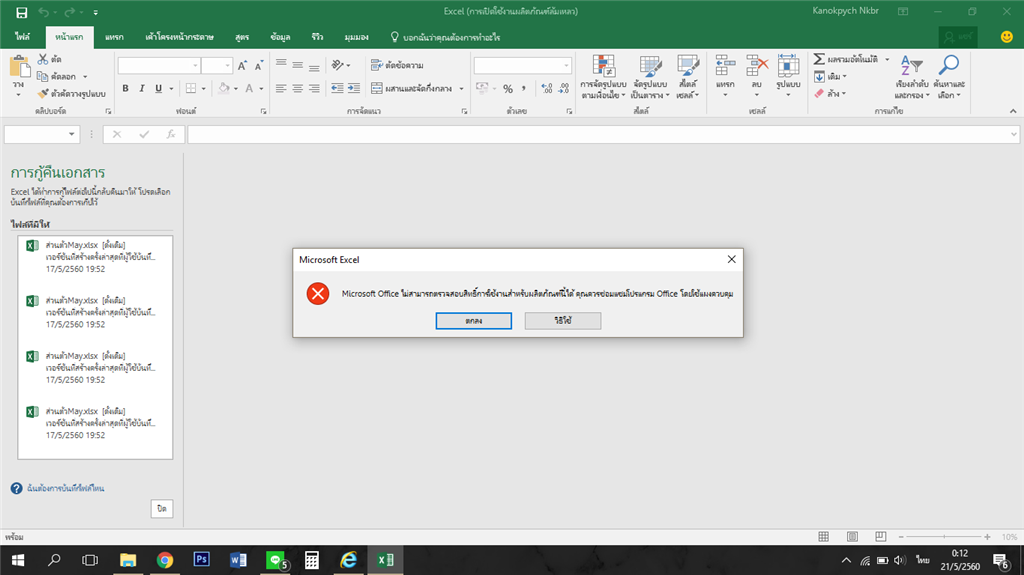Open Find and Select magnifier menu
The width and height of the screenshot is (1024, 575).
pos(949,77)
